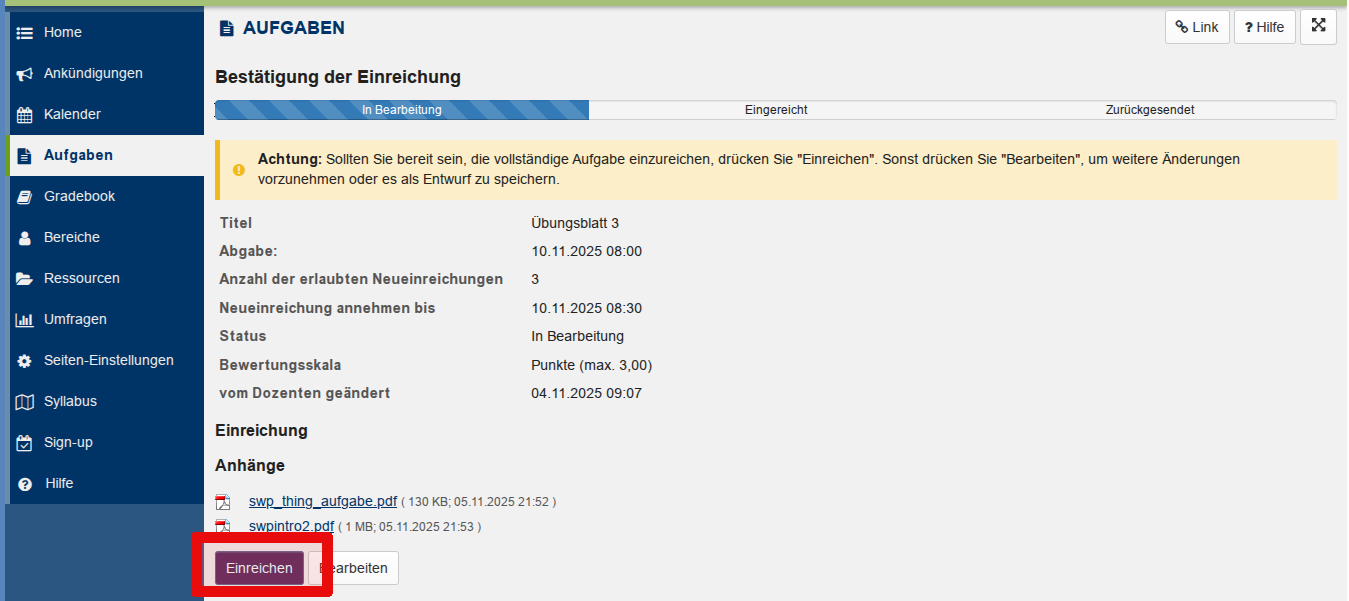This screenshot has height=601, width=1349.
Task: Toggle fullscreen with the expand arrows icon
Action: [x=1318, y=27]
